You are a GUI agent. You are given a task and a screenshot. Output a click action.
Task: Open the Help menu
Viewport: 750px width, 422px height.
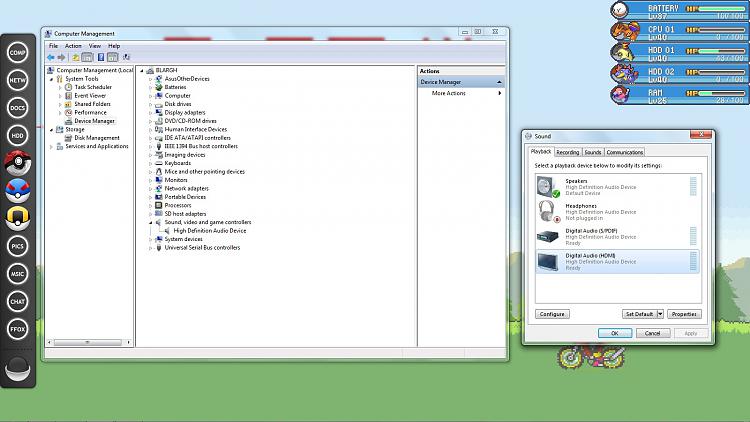[x=114, y=46]
